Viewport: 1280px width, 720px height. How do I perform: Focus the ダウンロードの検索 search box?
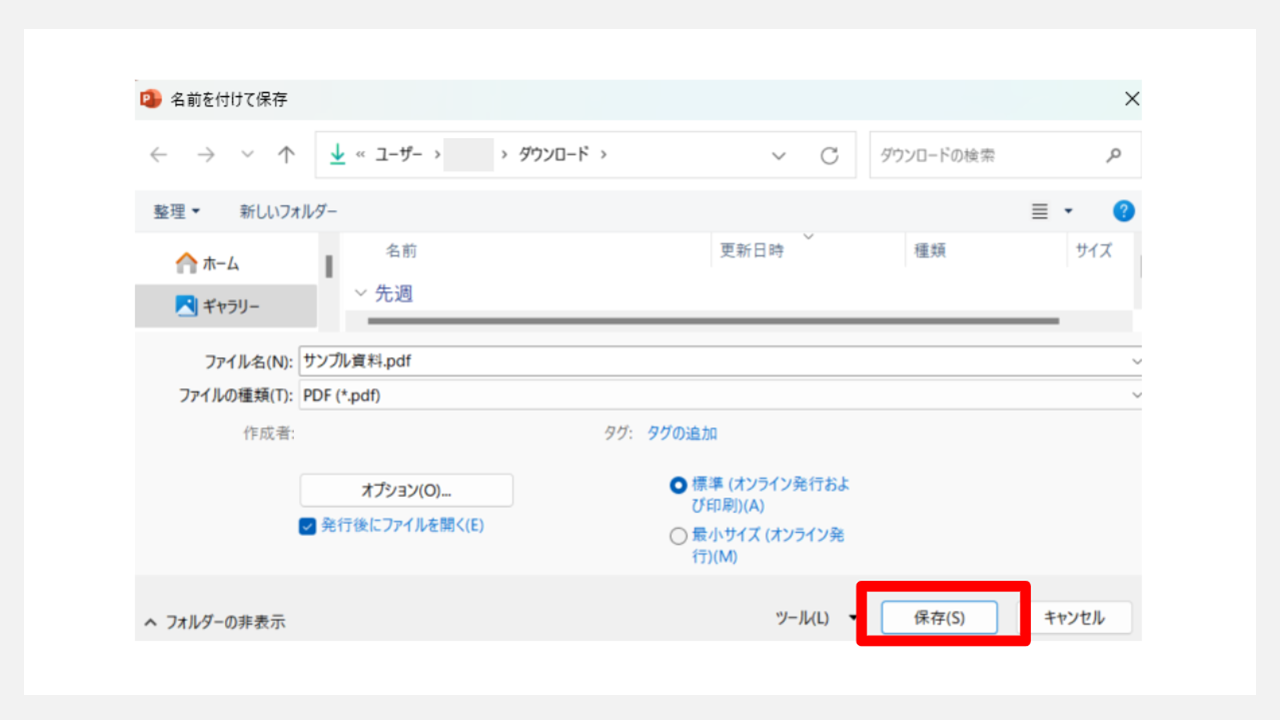[x=1005, y=155]
